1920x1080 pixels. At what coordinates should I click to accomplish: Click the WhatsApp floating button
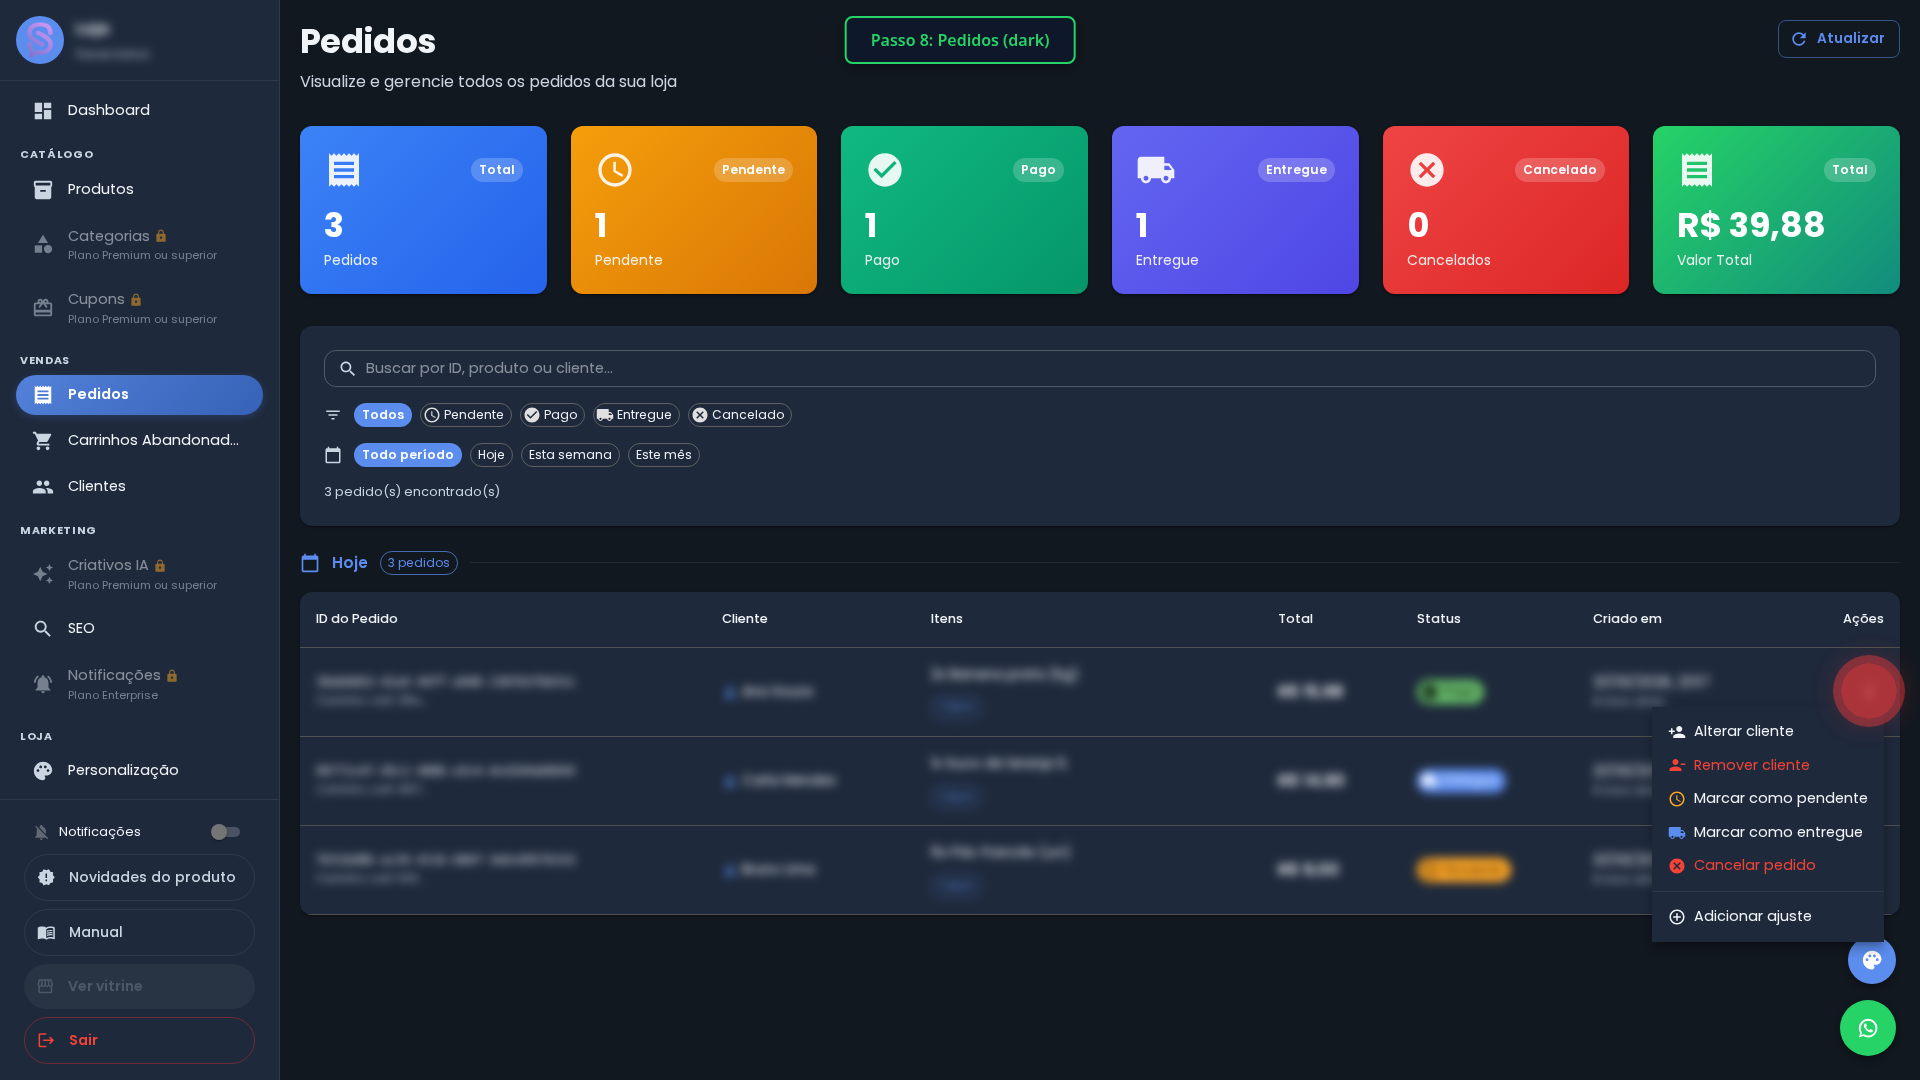pos(1867,1028)
